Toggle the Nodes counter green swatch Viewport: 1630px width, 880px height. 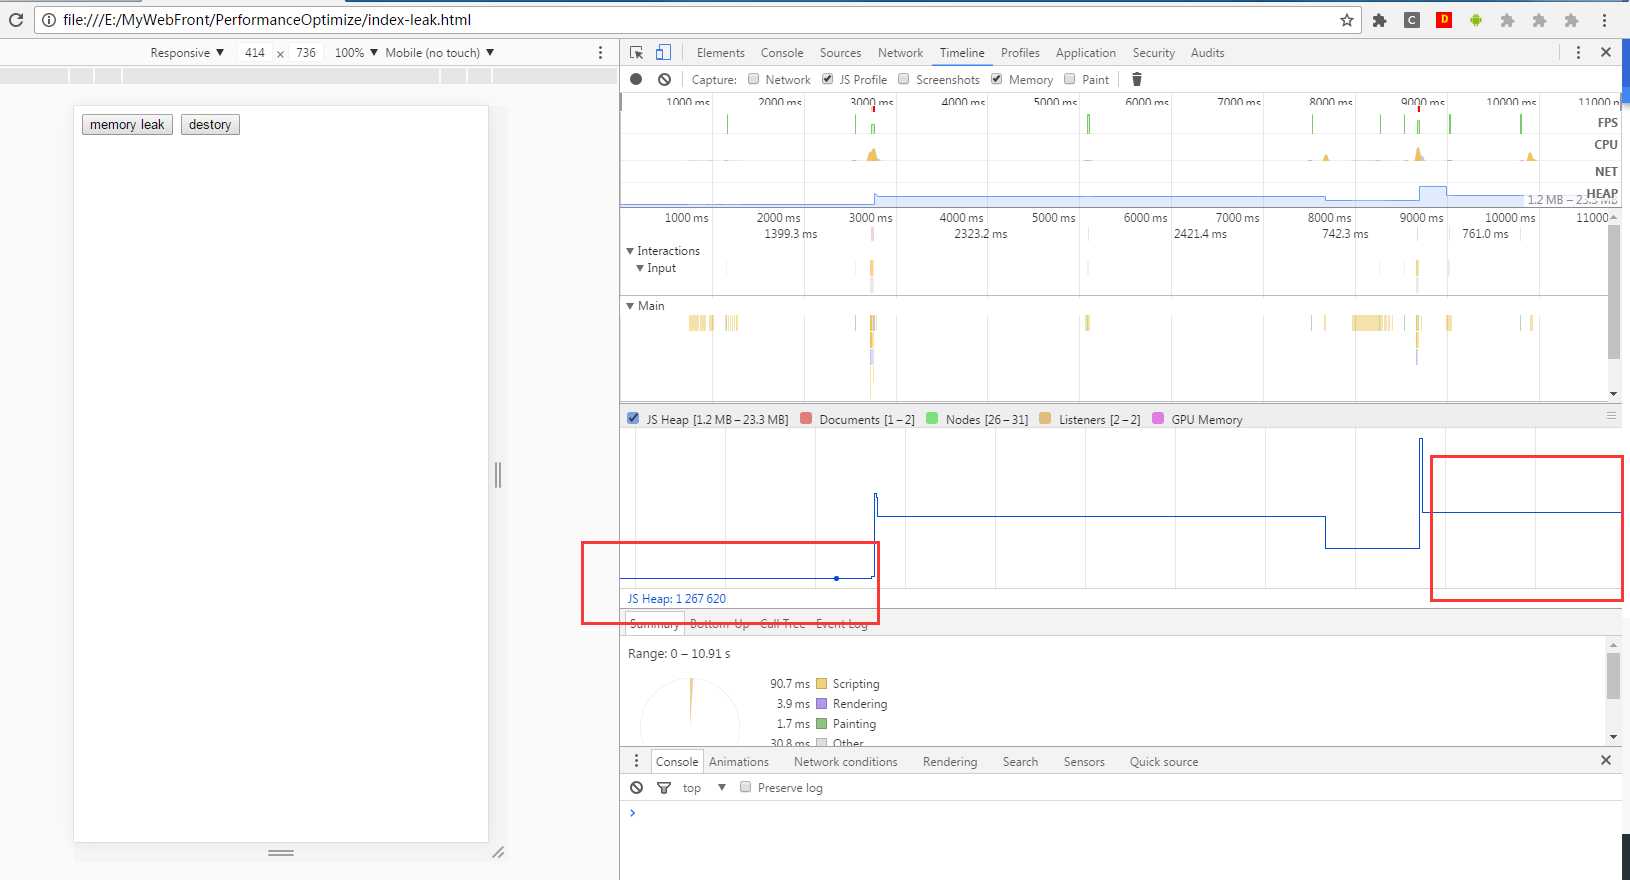932,419
